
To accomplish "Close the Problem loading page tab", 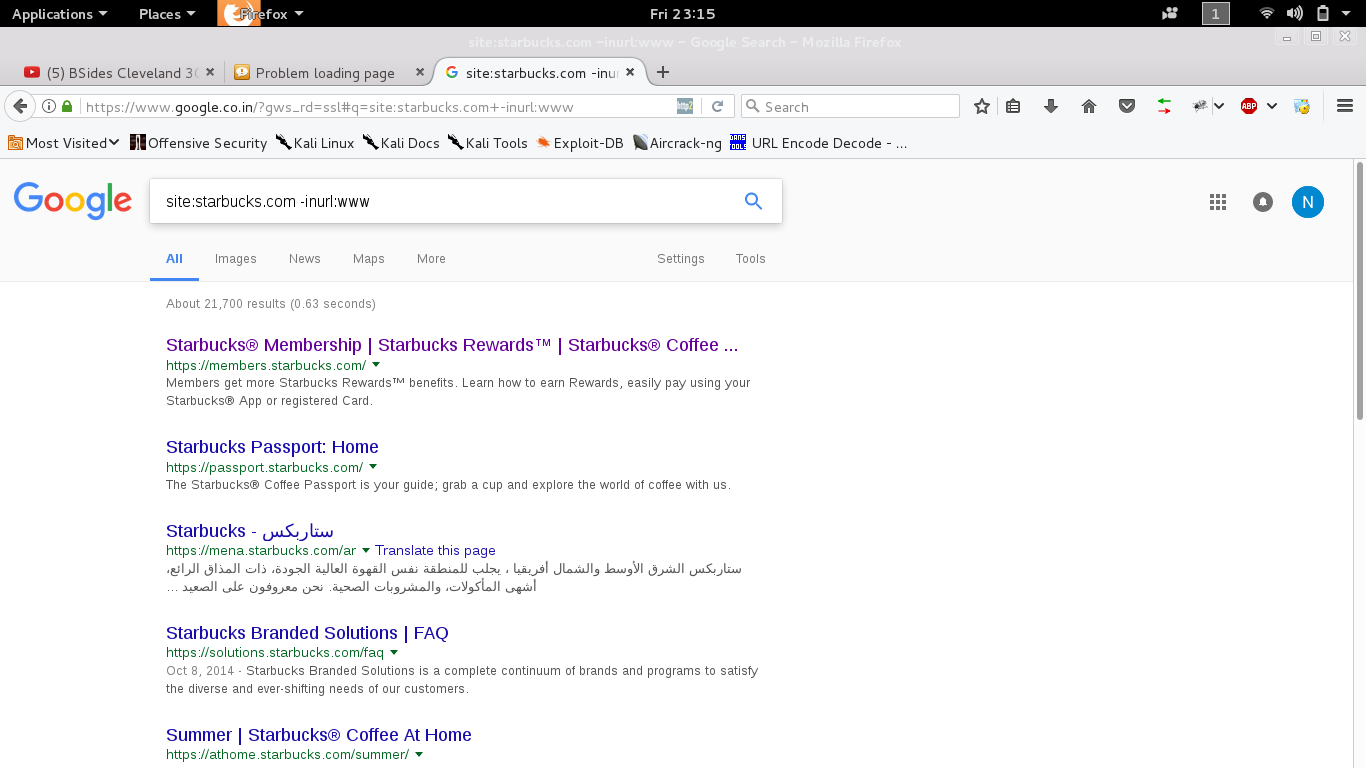I will [x=420, y=72].
